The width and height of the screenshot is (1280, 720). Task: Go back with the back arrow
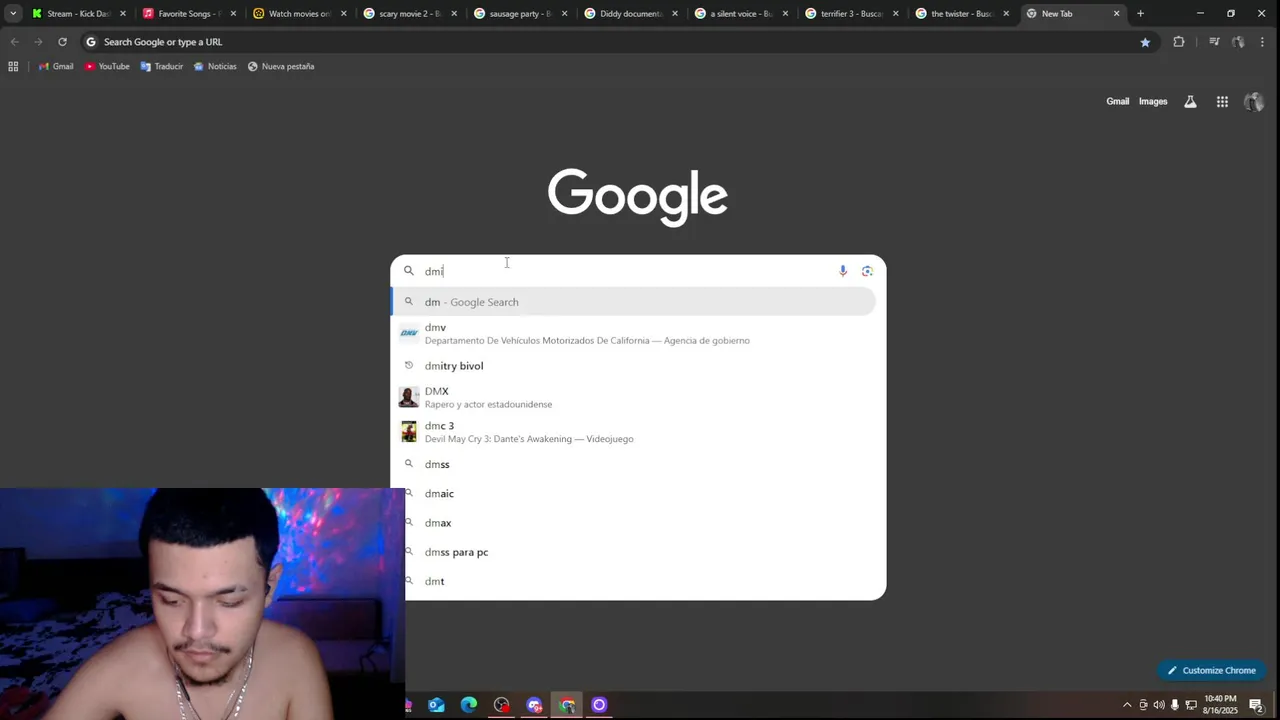click(x=14, y=42)
